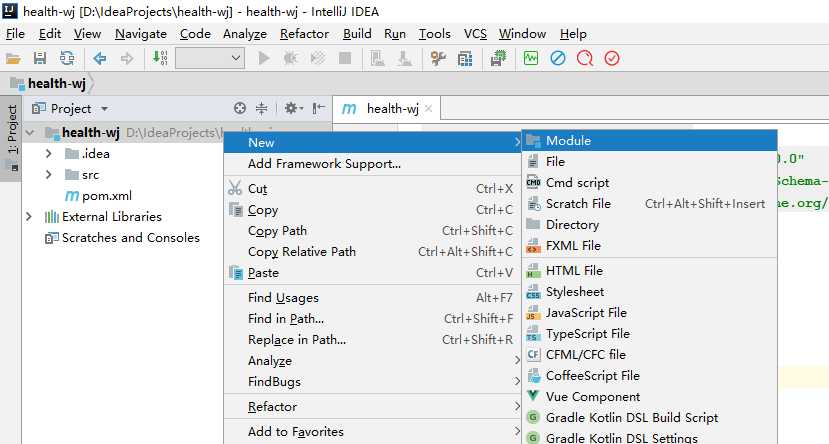Select Module in the New submenu
The image size is (829, 444).
click(x=649, y=141)
